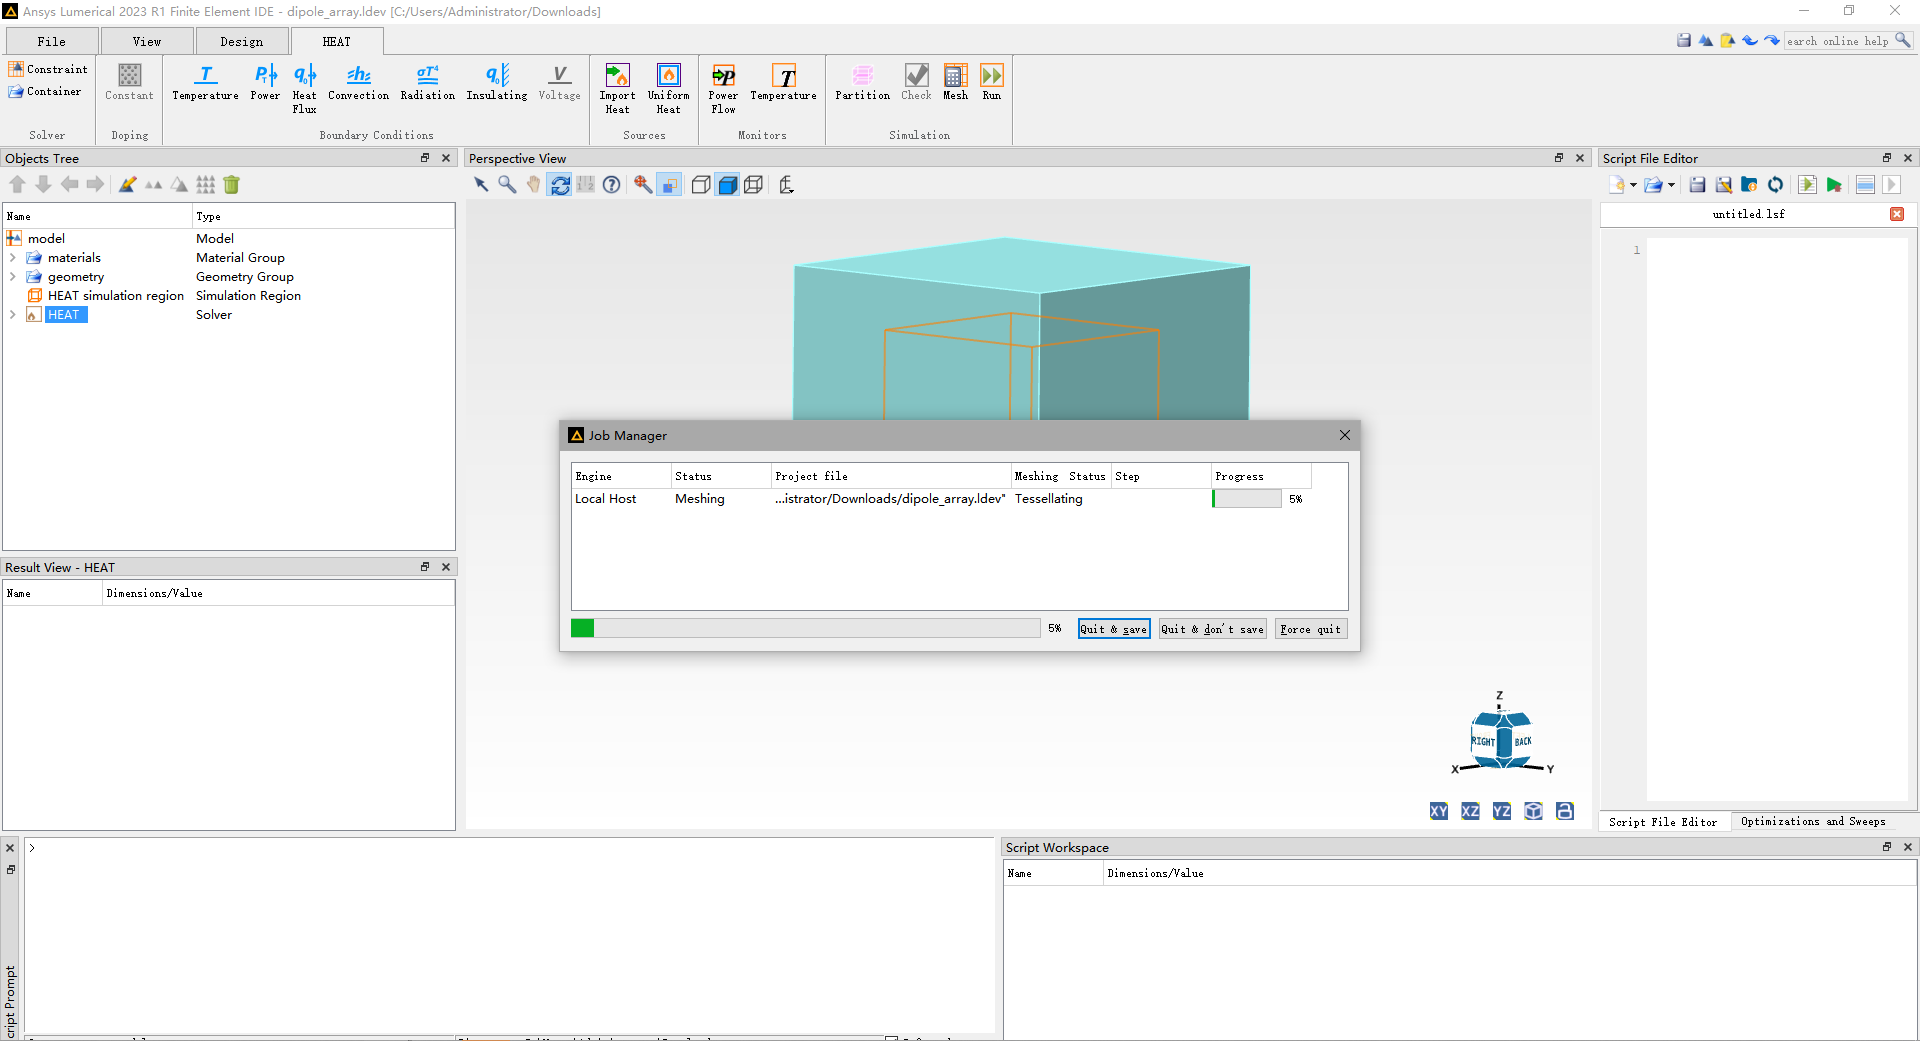Screen dimensions: 1920x1041
Task: Delete selected object with trash icon
Action: pyautogui.click(x=232, y=184)
